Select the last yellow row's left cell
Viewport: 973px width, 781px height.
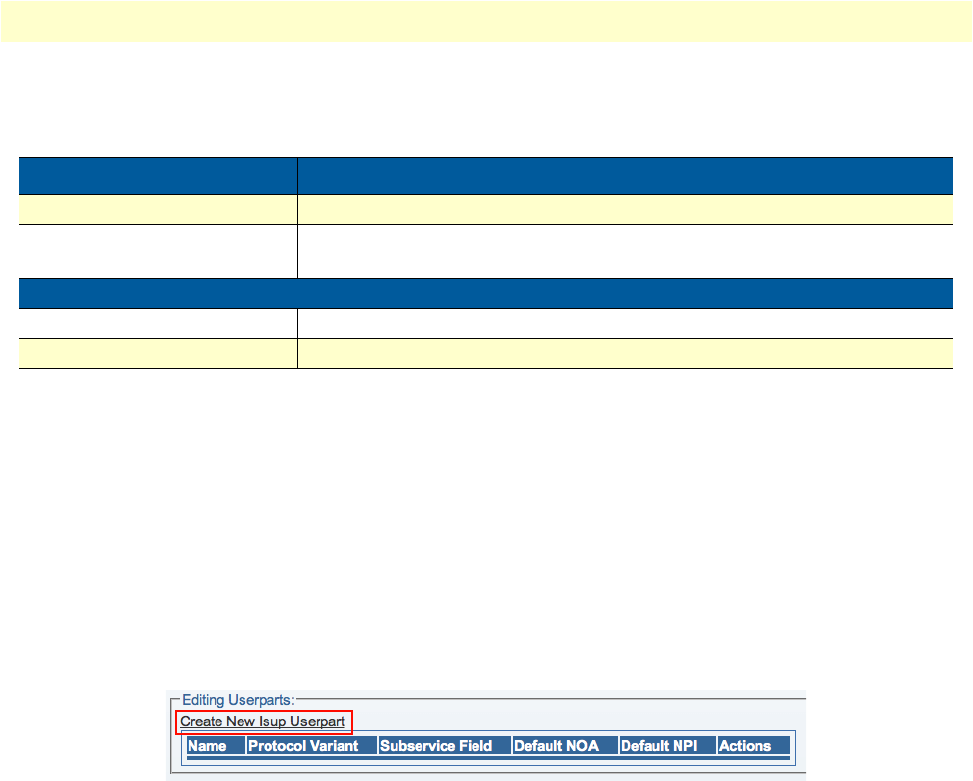click(x=158, y=354)
